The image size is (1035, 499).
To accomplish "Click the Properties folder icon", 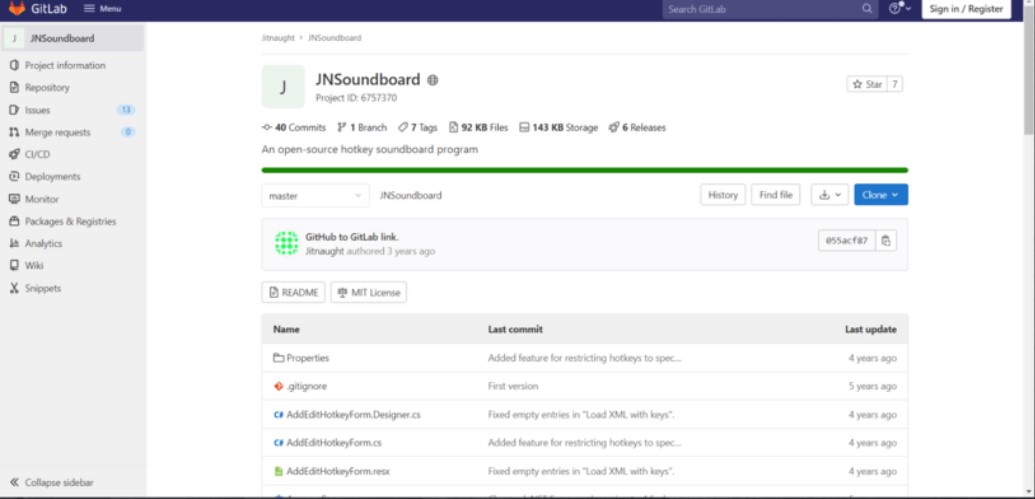I will (279, 358).
